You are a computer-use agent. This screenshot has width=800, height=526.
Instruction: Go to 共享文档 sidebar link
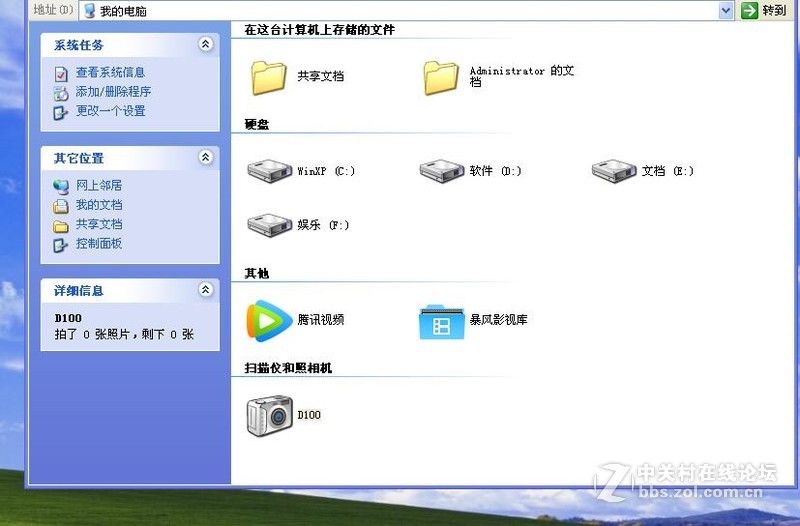[x=99, y=224]
